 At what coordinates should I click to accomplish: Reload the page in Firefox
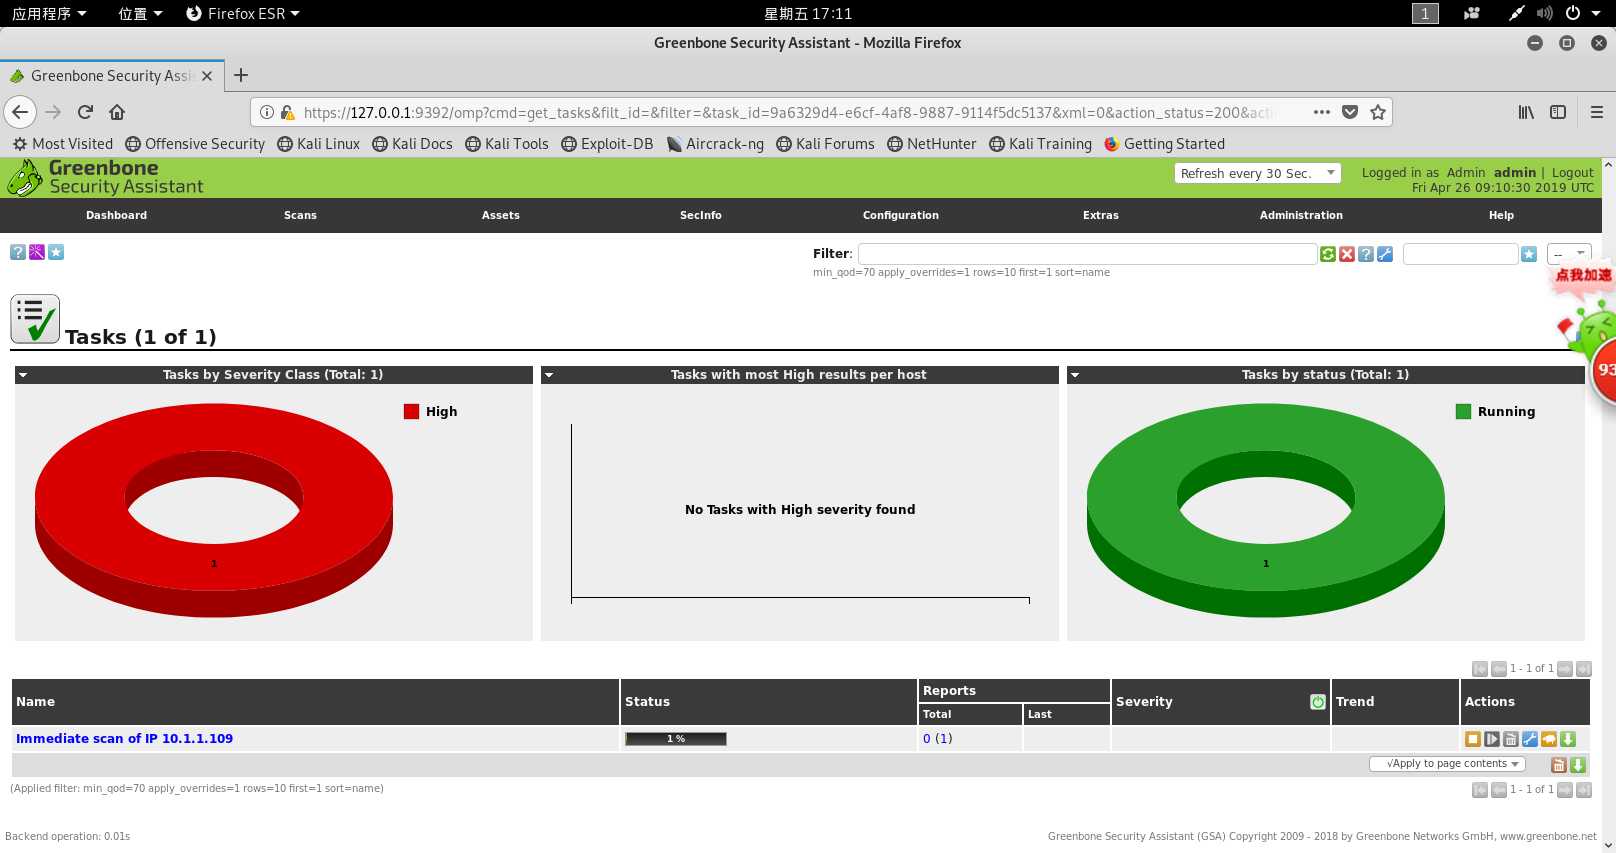pyautogui.click(x=85, y=112)
